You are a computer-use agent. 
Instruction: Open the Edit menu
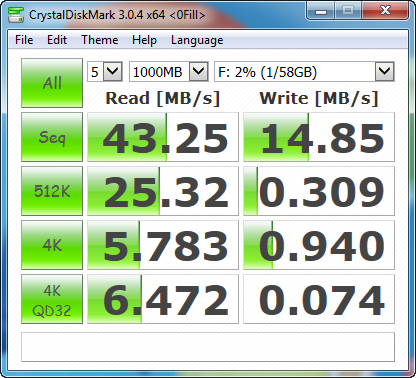tap(57, 40)
